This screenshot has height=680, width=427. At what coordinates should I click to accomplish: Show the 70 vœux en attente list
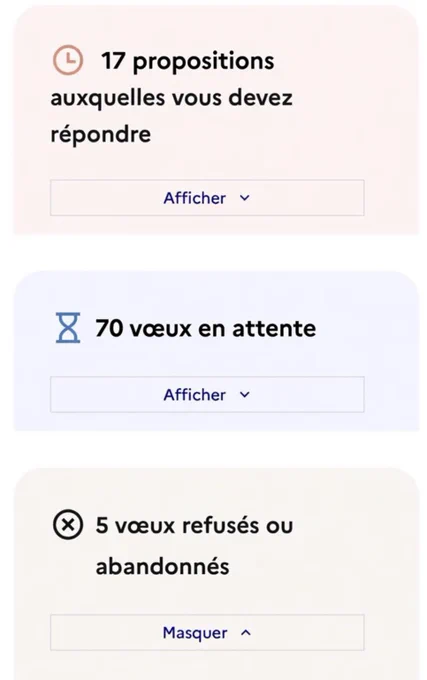coord(207,395)
